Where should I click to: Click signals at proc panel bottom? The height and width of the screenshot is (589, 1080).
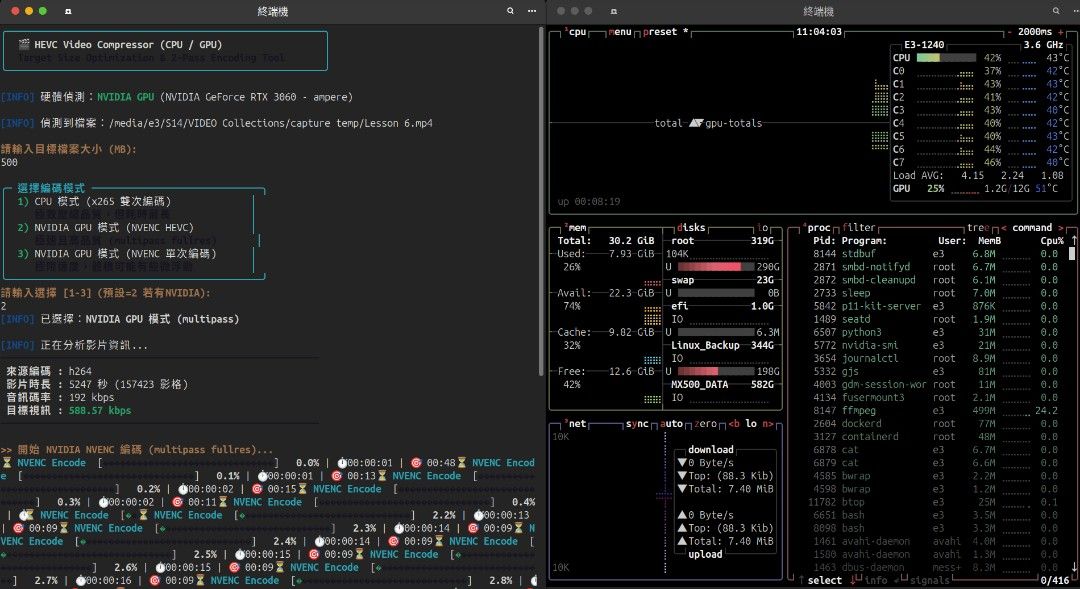929,580
